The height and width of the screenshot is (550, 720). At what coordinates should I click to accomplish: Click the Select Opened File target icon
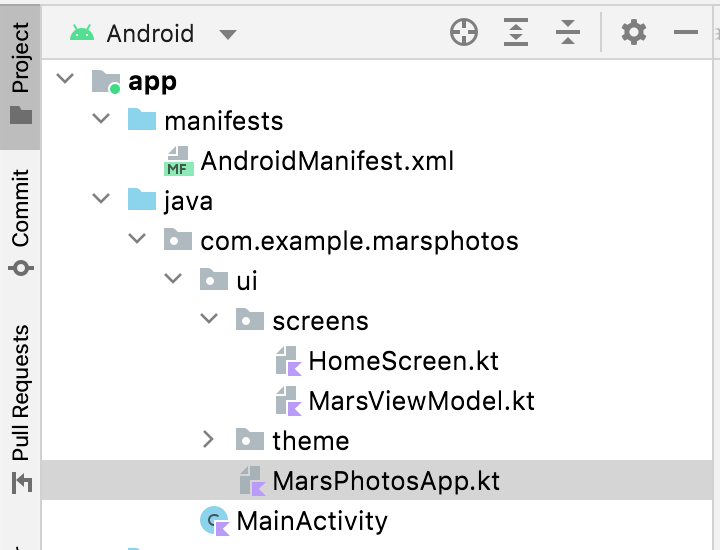(464, 33)
